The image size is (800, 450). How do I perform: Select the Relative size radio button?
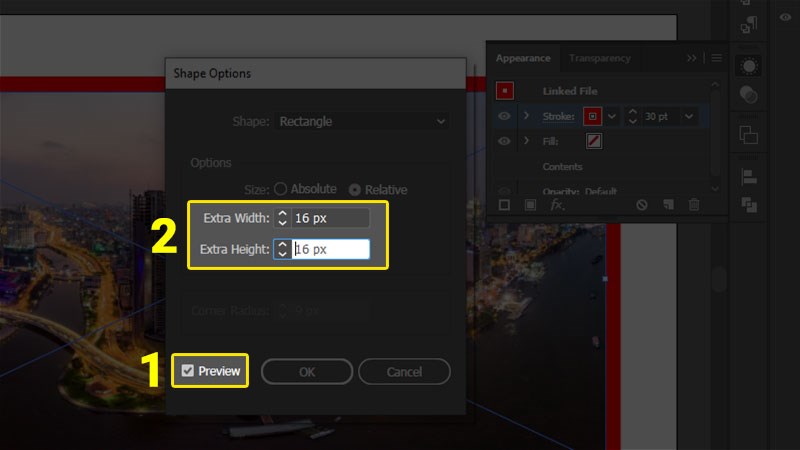[x=355, y=190]
